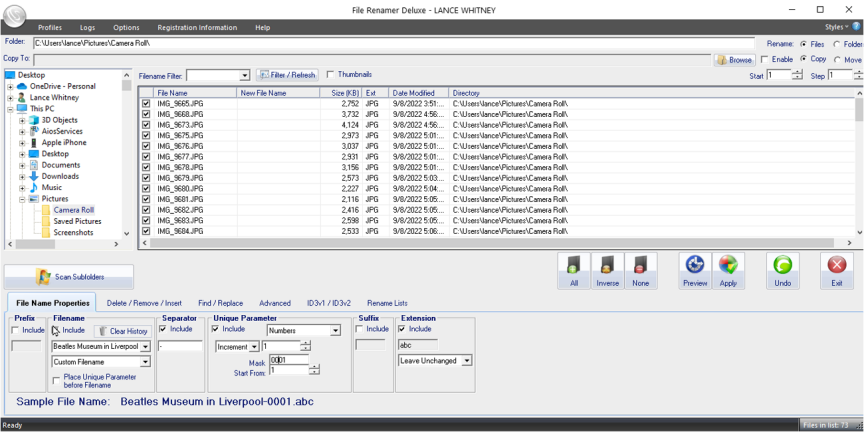Scan Subfolders in selected folder
The height and width of the screenshot is (432, 864).
pos(69,276)
